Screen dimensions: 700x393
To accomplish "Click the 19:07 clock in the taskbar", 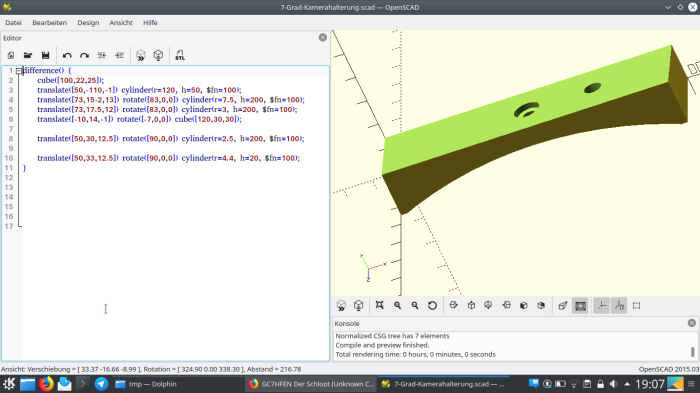I will (x=650, y=384).
